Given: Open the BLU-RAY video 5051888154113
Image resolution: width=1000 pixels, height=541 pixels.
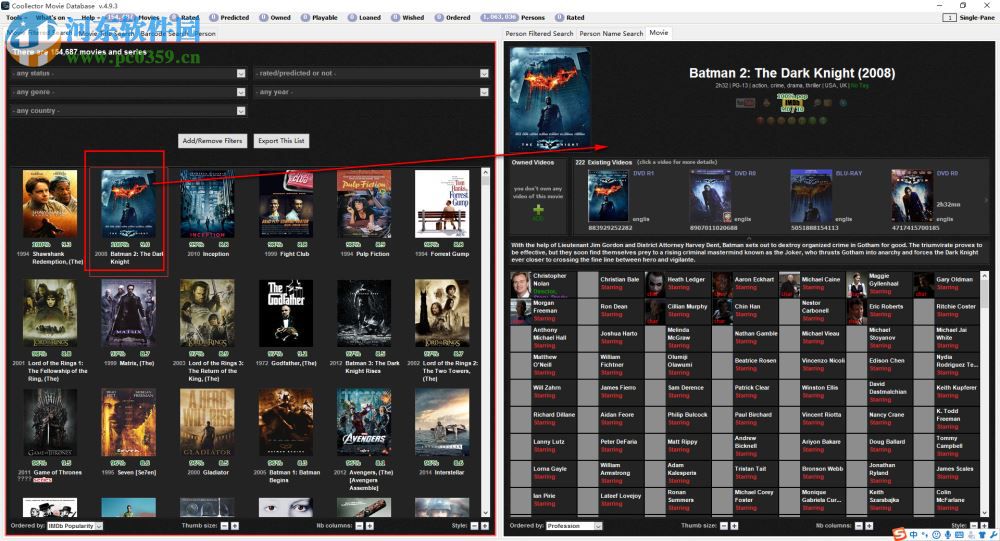Looking at the screenshot, I should [812, 198].
